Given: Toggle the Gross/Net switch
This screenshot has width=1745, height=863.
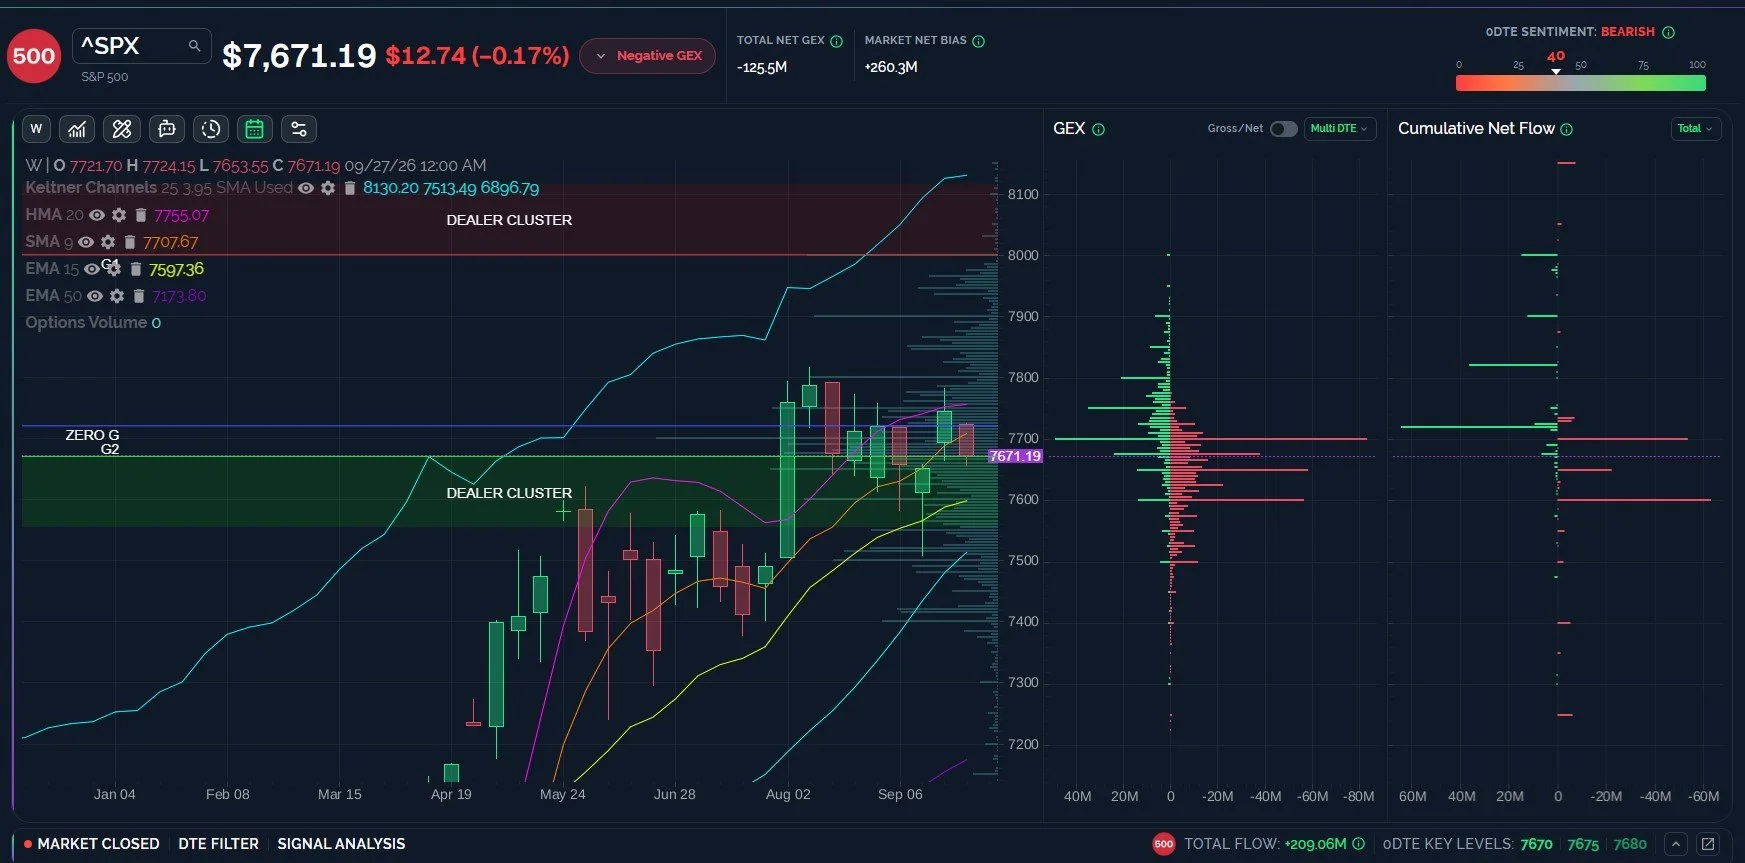Looking at the screenshot, I should (x=1284, y=129).
